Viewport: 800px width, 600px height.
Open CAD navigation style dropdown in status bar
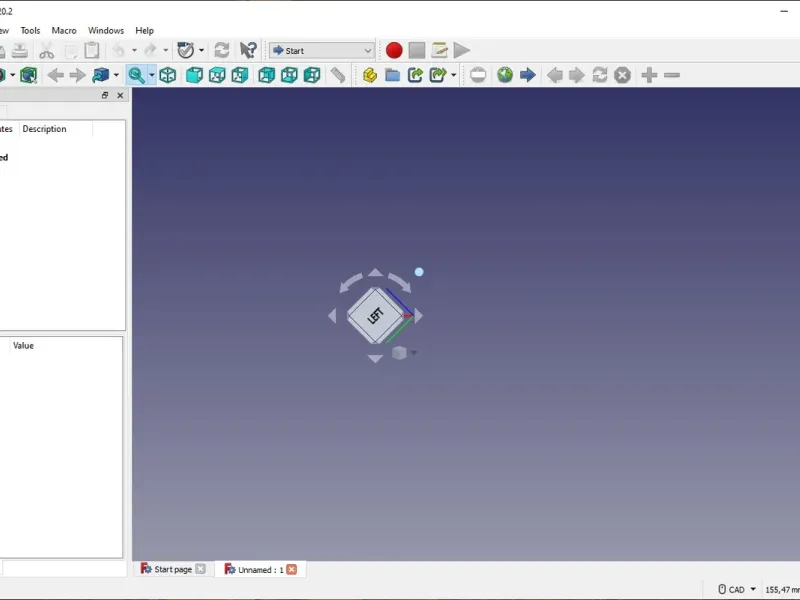pyautogui.click(x=738, y=589)
